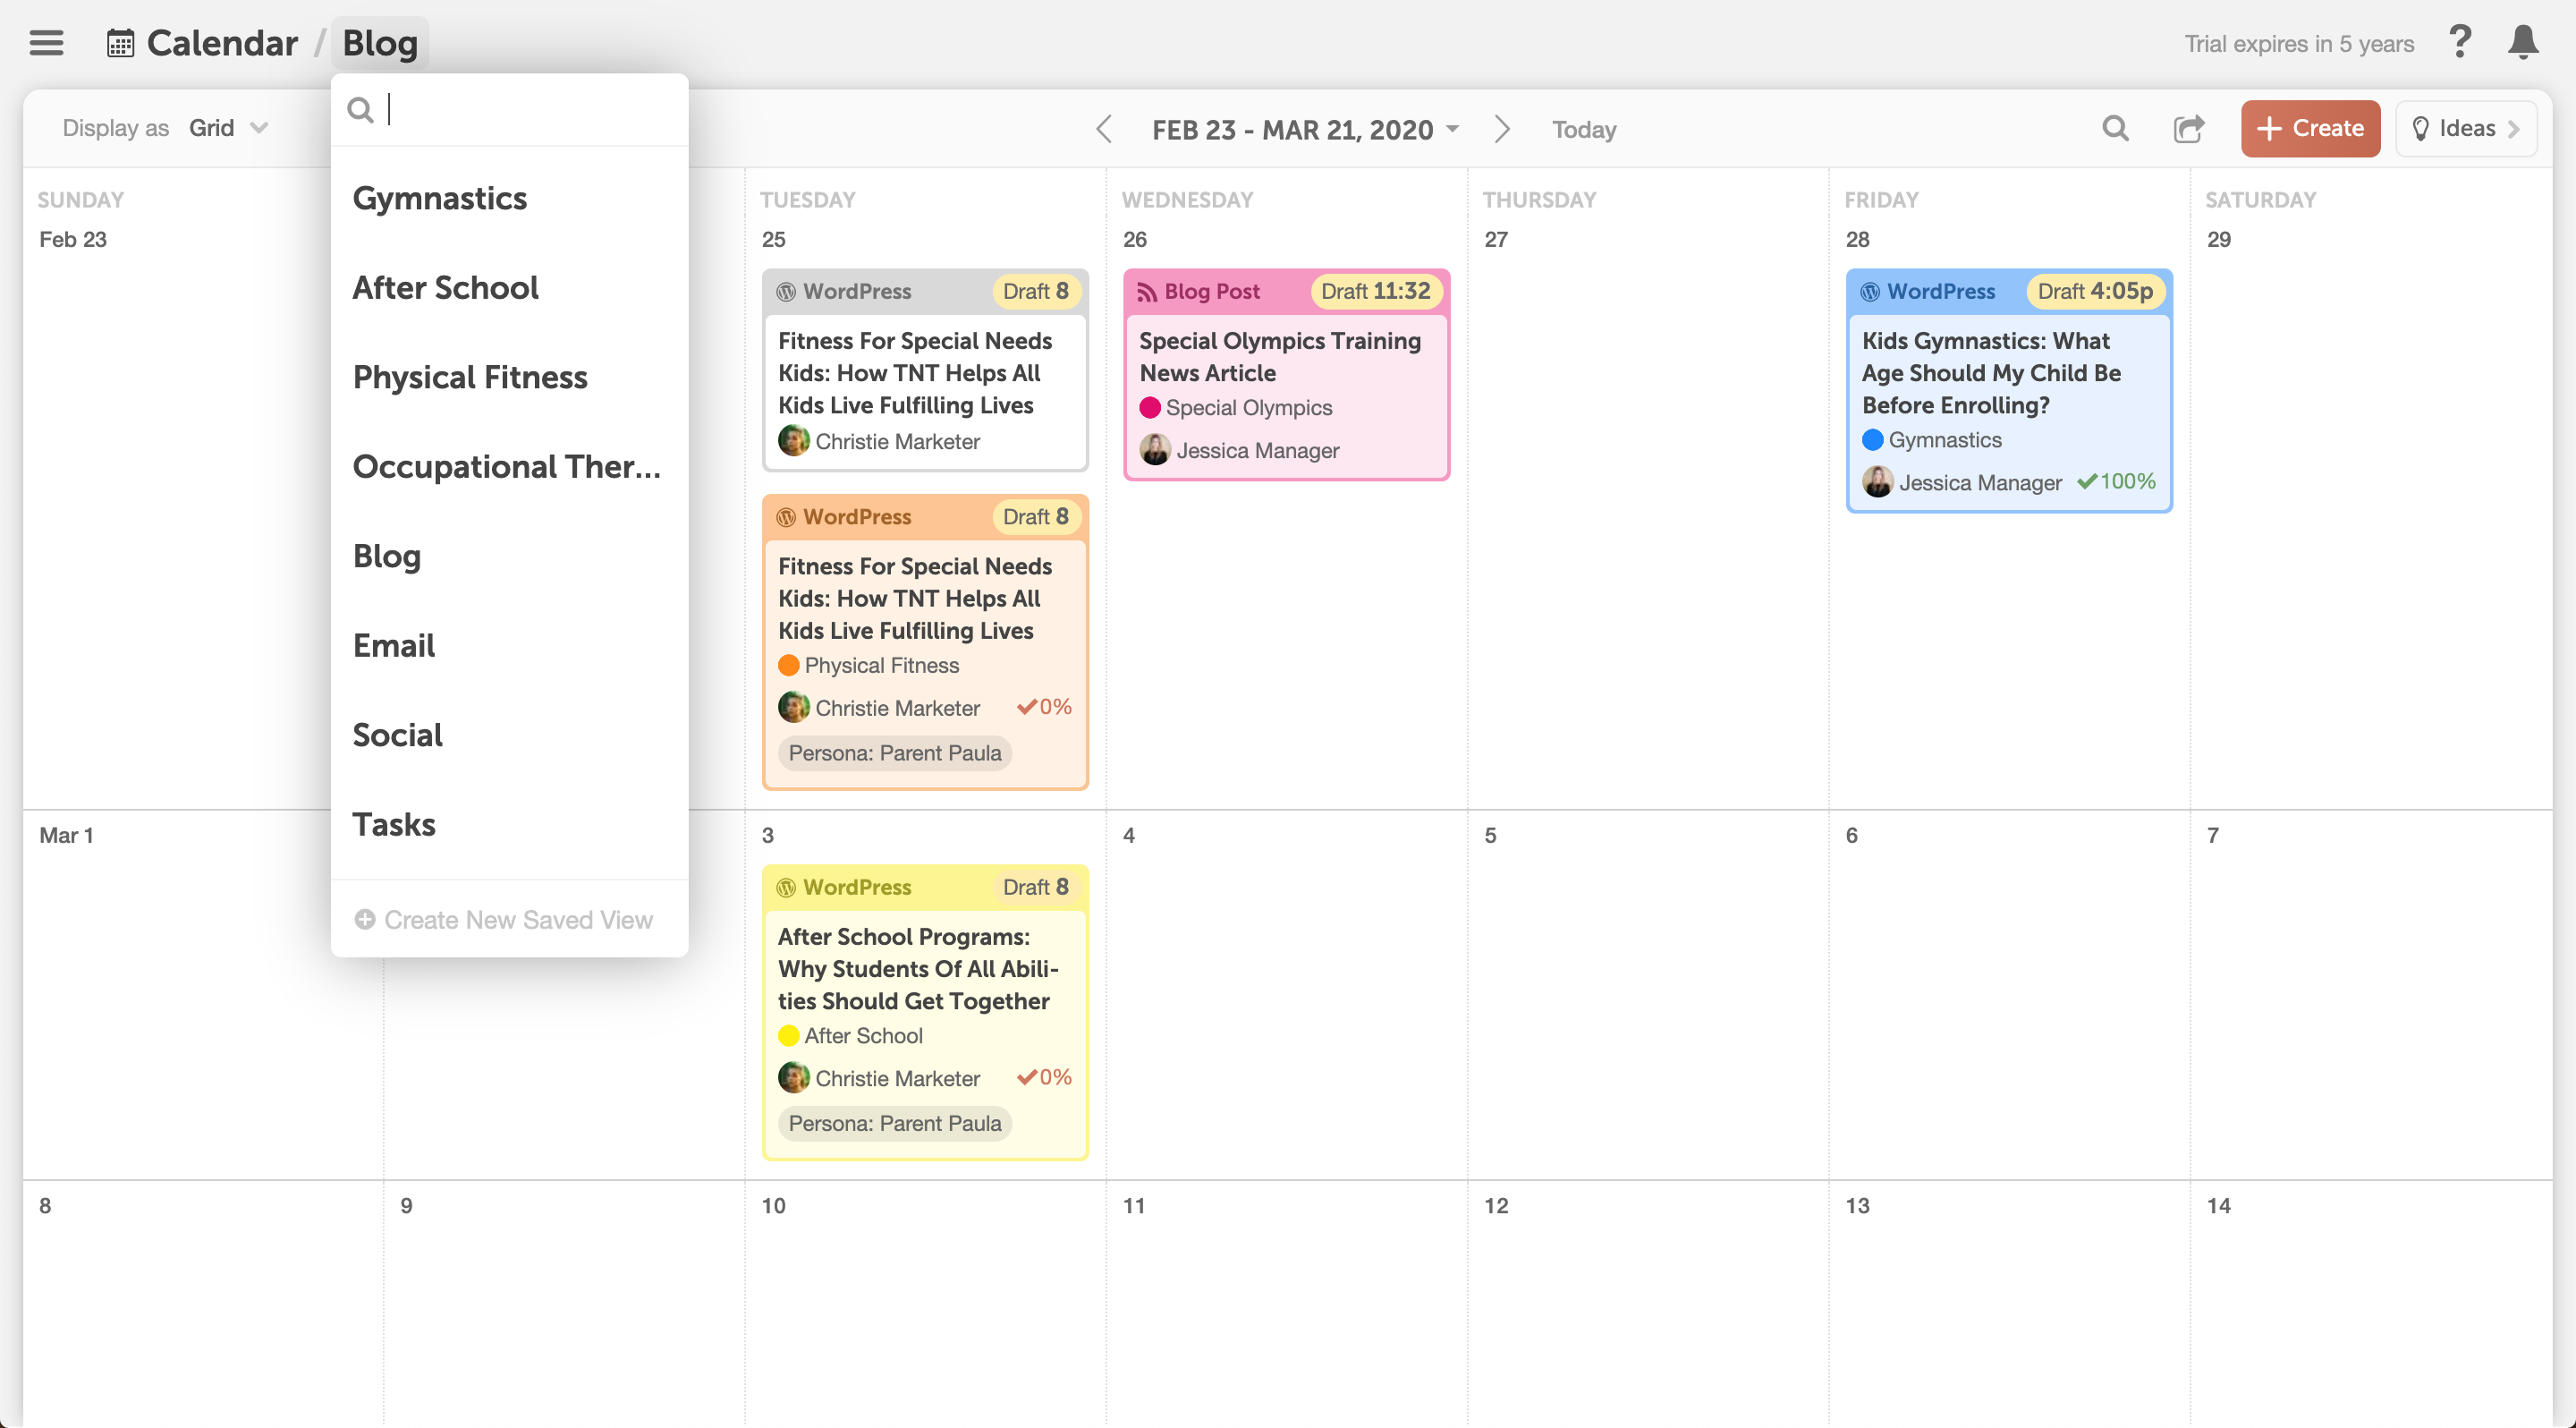Image resolution: width=2576 pixels, height=1428 pixels.
Task: Click the RSS icon on Blog Post card
Action: [x=1147, y=291]
